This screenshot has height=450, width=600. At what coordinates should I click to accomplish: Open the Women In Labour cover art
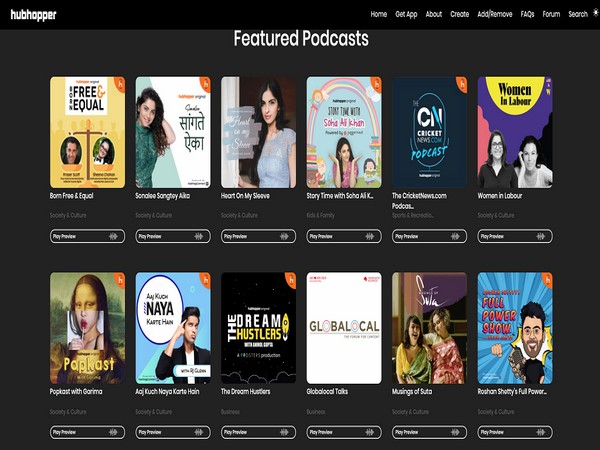coord(515,132)
